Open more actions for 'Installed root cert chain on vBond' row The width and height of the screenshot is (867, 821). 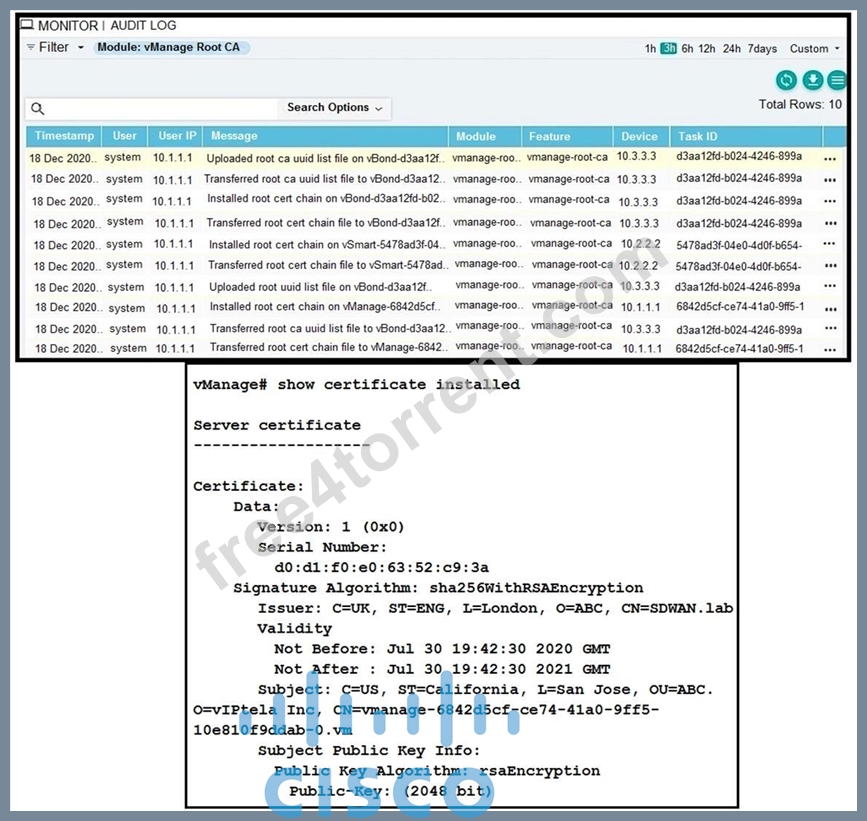click(829, 201)
